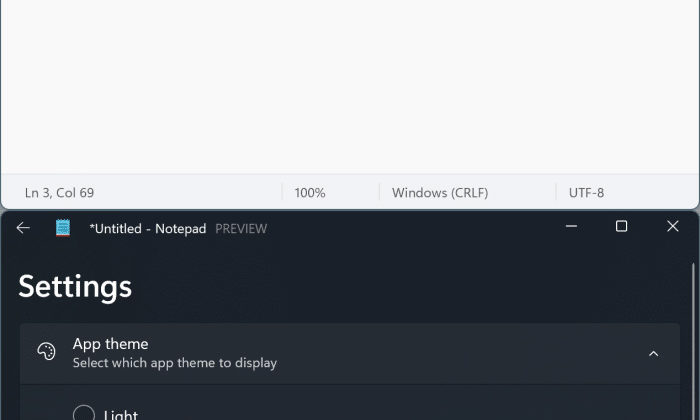Minimize the dark Notepad Settings window
Screen dimensions: 700x420
571,226
